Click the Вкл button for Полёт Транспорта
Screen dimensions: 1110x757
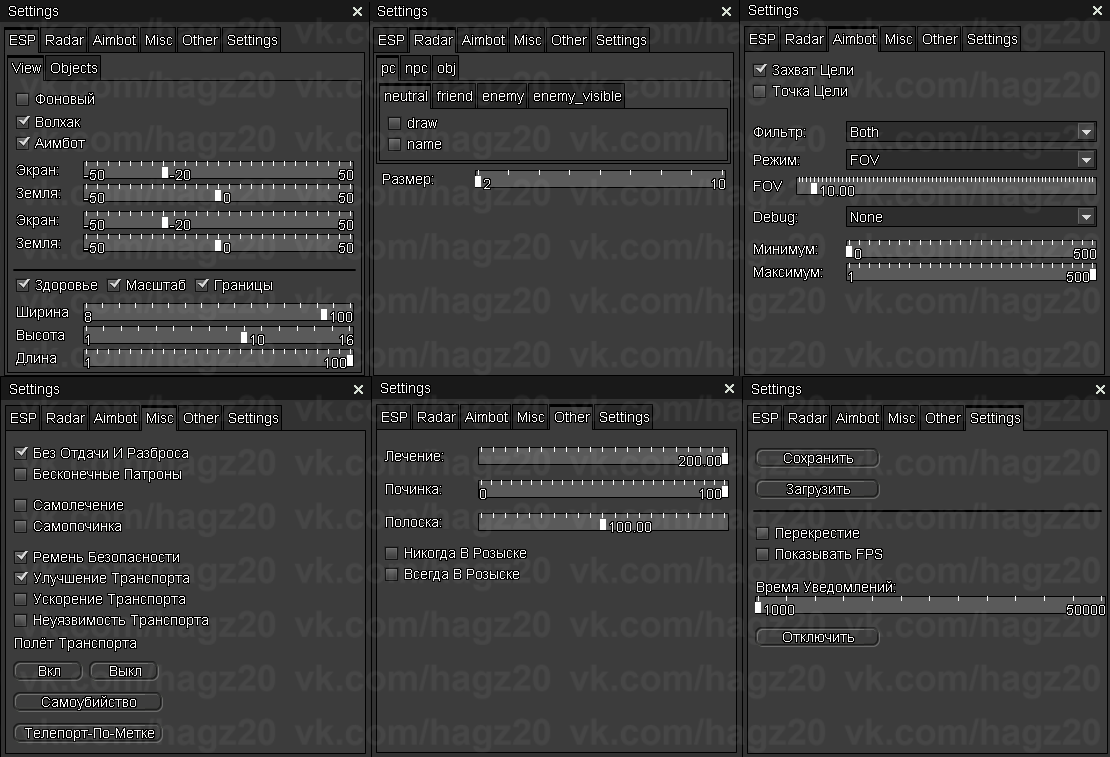[x=49, y=671]
